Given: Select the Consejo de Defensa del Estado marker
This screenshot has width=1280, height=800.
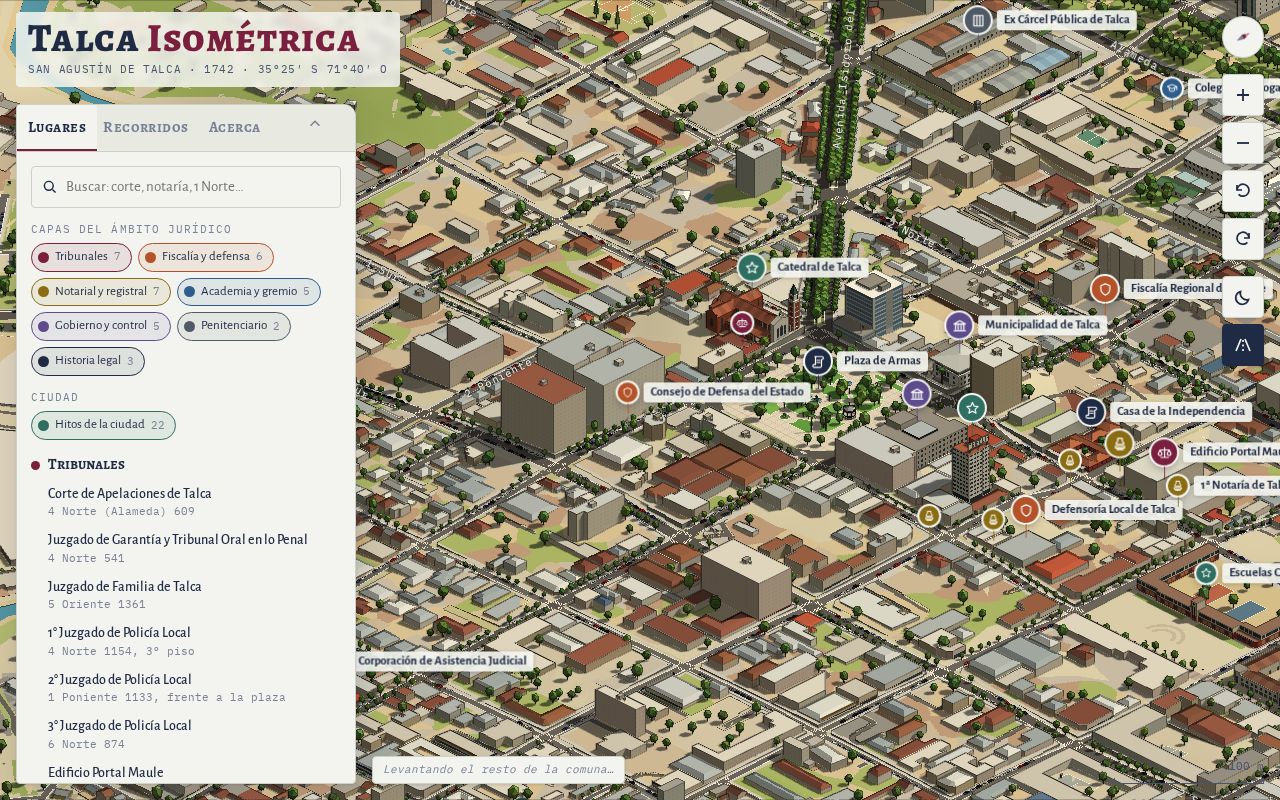Looking at the screenshot, I should [x=627, y=392].
